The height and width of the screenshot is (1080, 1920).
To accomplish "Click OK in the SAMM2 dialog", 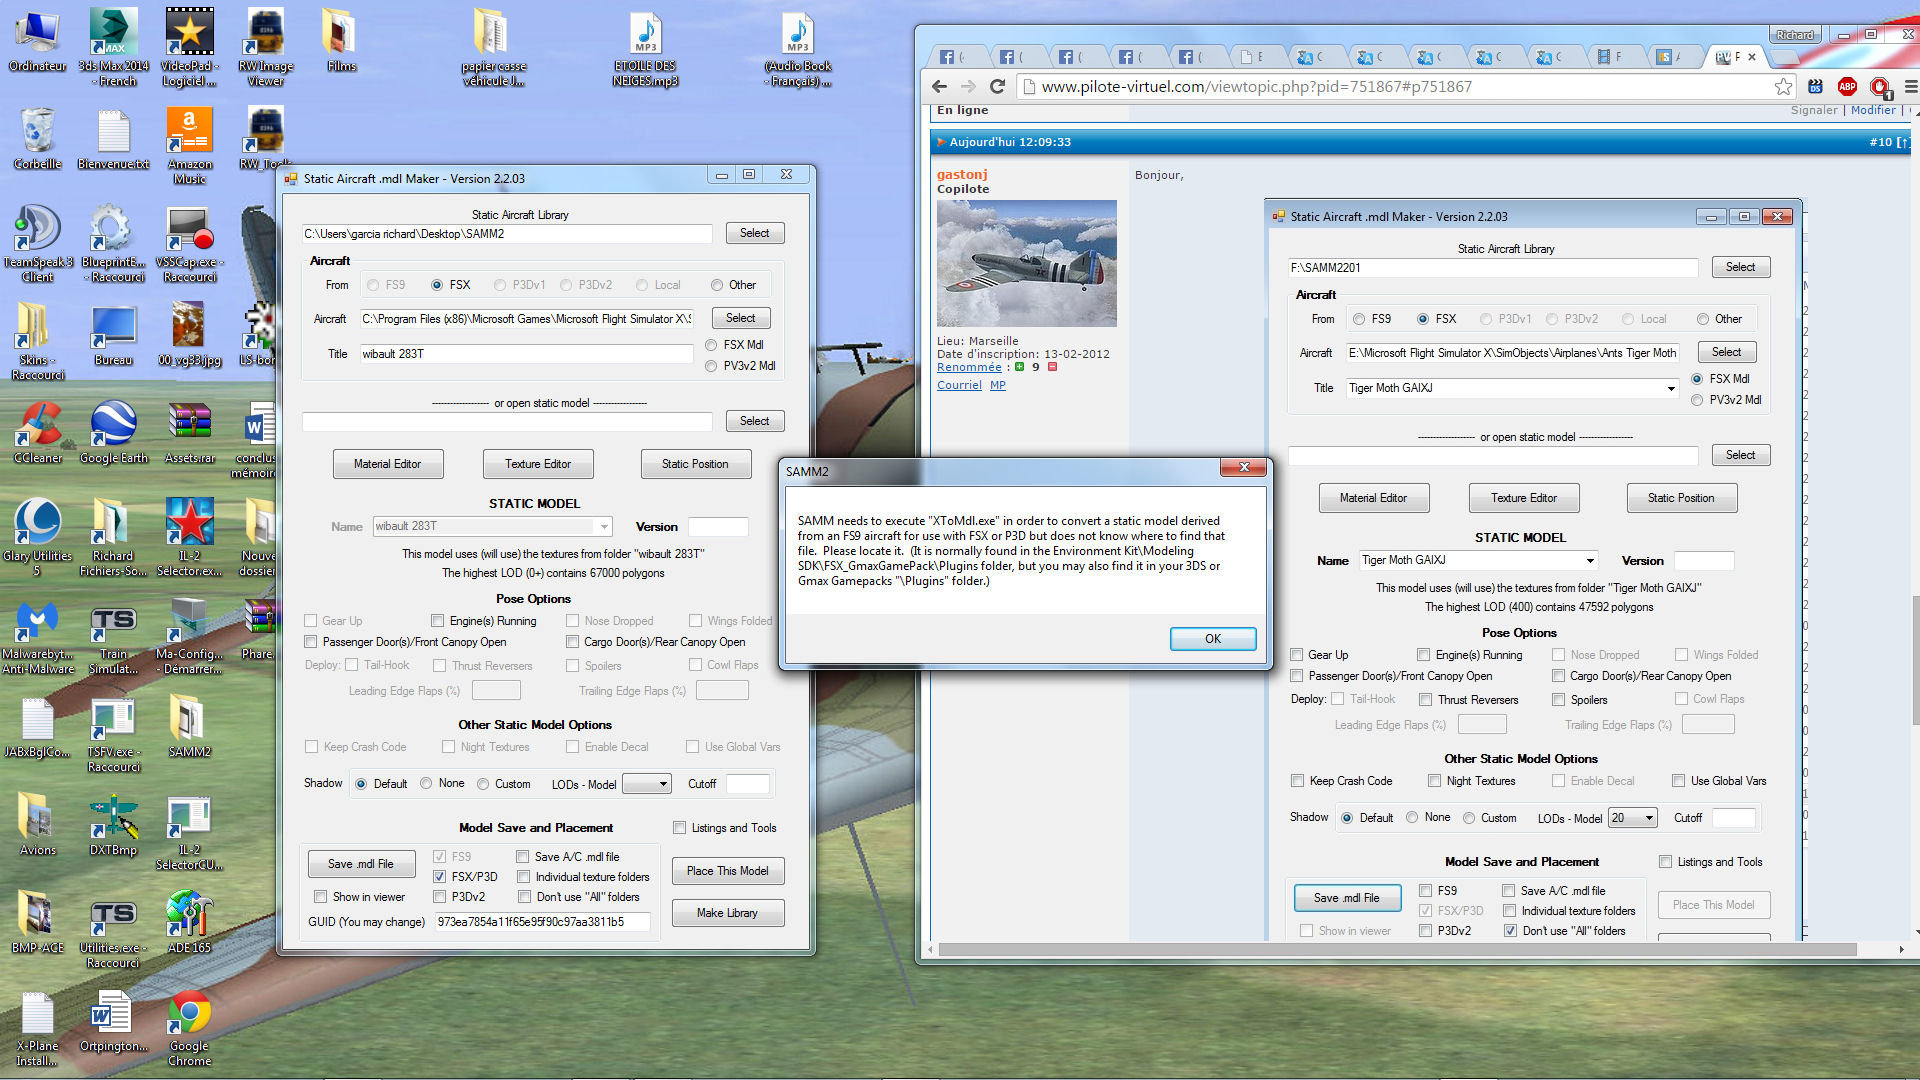I will [1213, 639].
